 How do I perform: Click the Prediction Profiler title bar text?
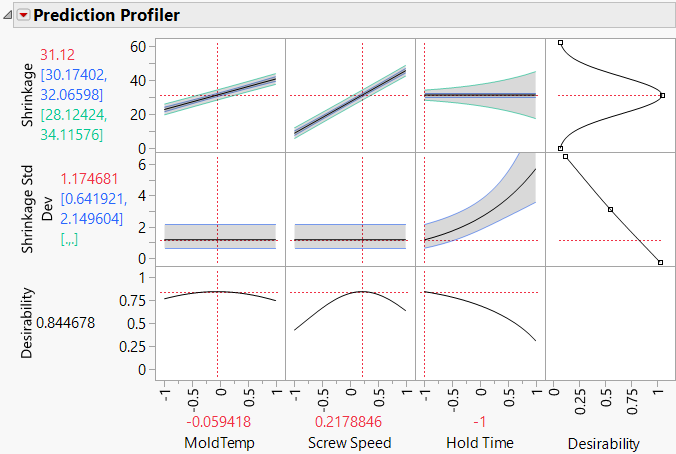107,15
